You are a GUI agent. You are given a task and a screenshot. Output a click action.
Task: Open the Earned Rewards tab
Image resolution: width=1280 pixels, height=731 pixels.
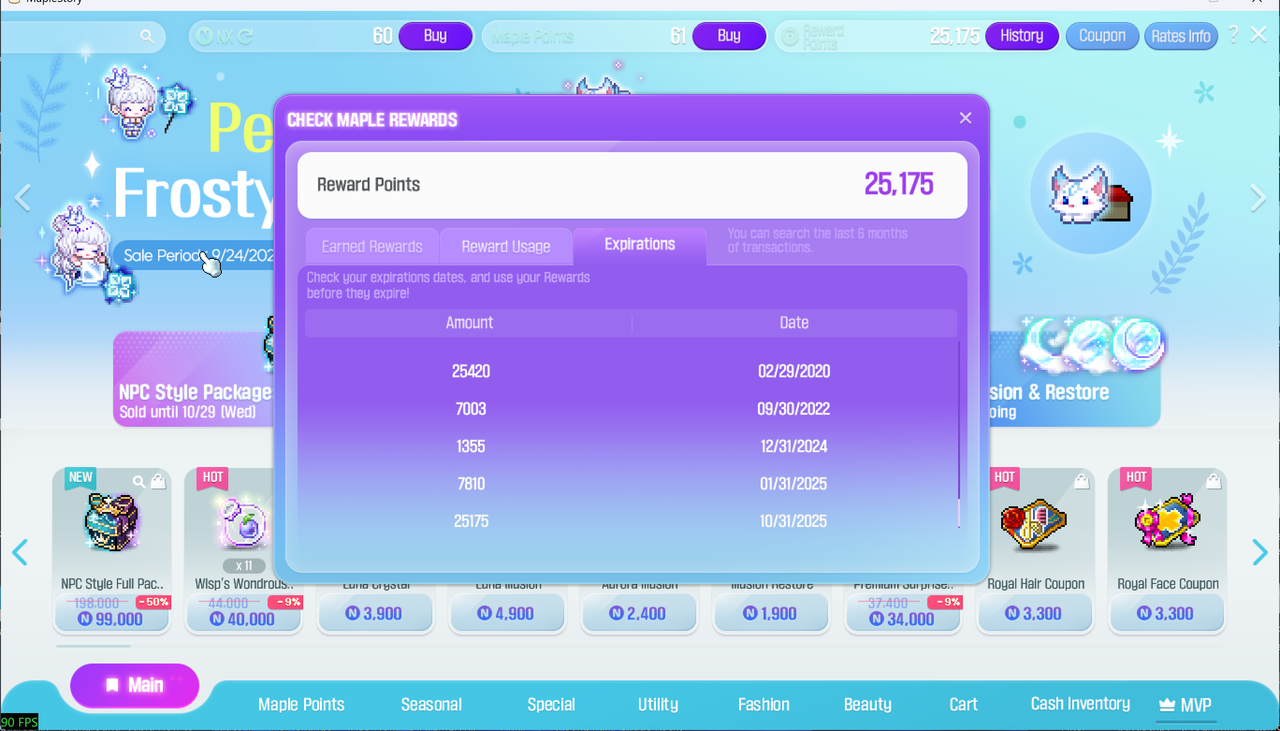[x=372, y=245]
